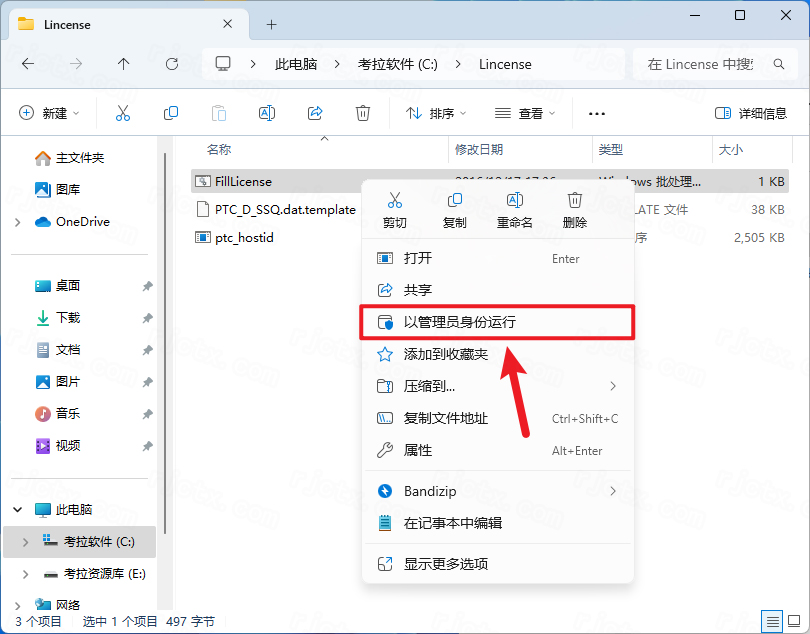810x634 pixels.
Task: Collapse the 此电脑 tree node
Action: 18,509
